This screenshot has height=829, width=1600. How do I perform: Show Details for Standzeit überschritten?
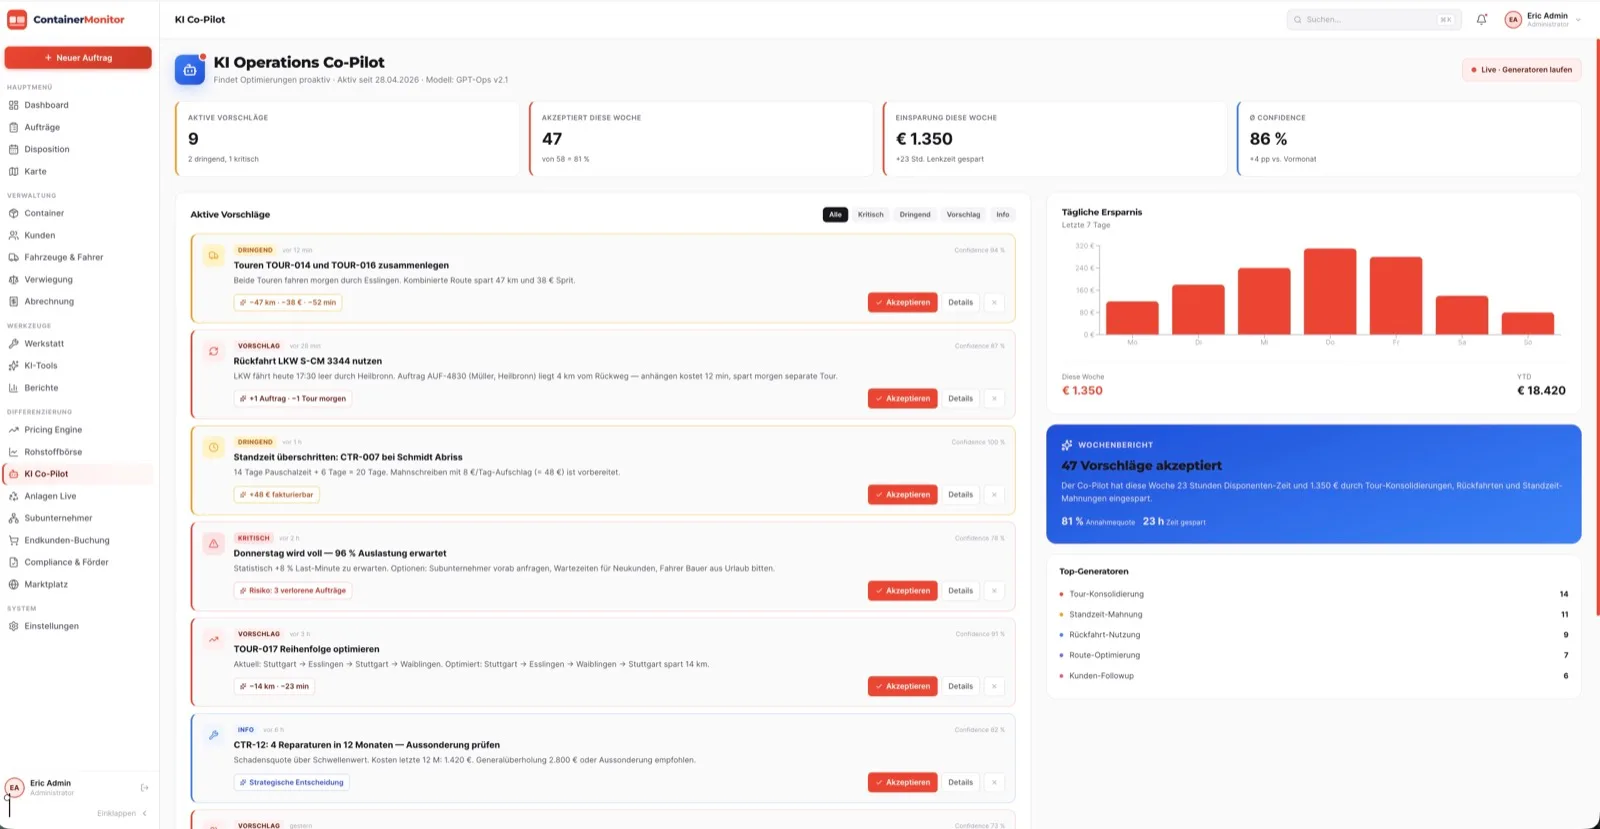961,494
